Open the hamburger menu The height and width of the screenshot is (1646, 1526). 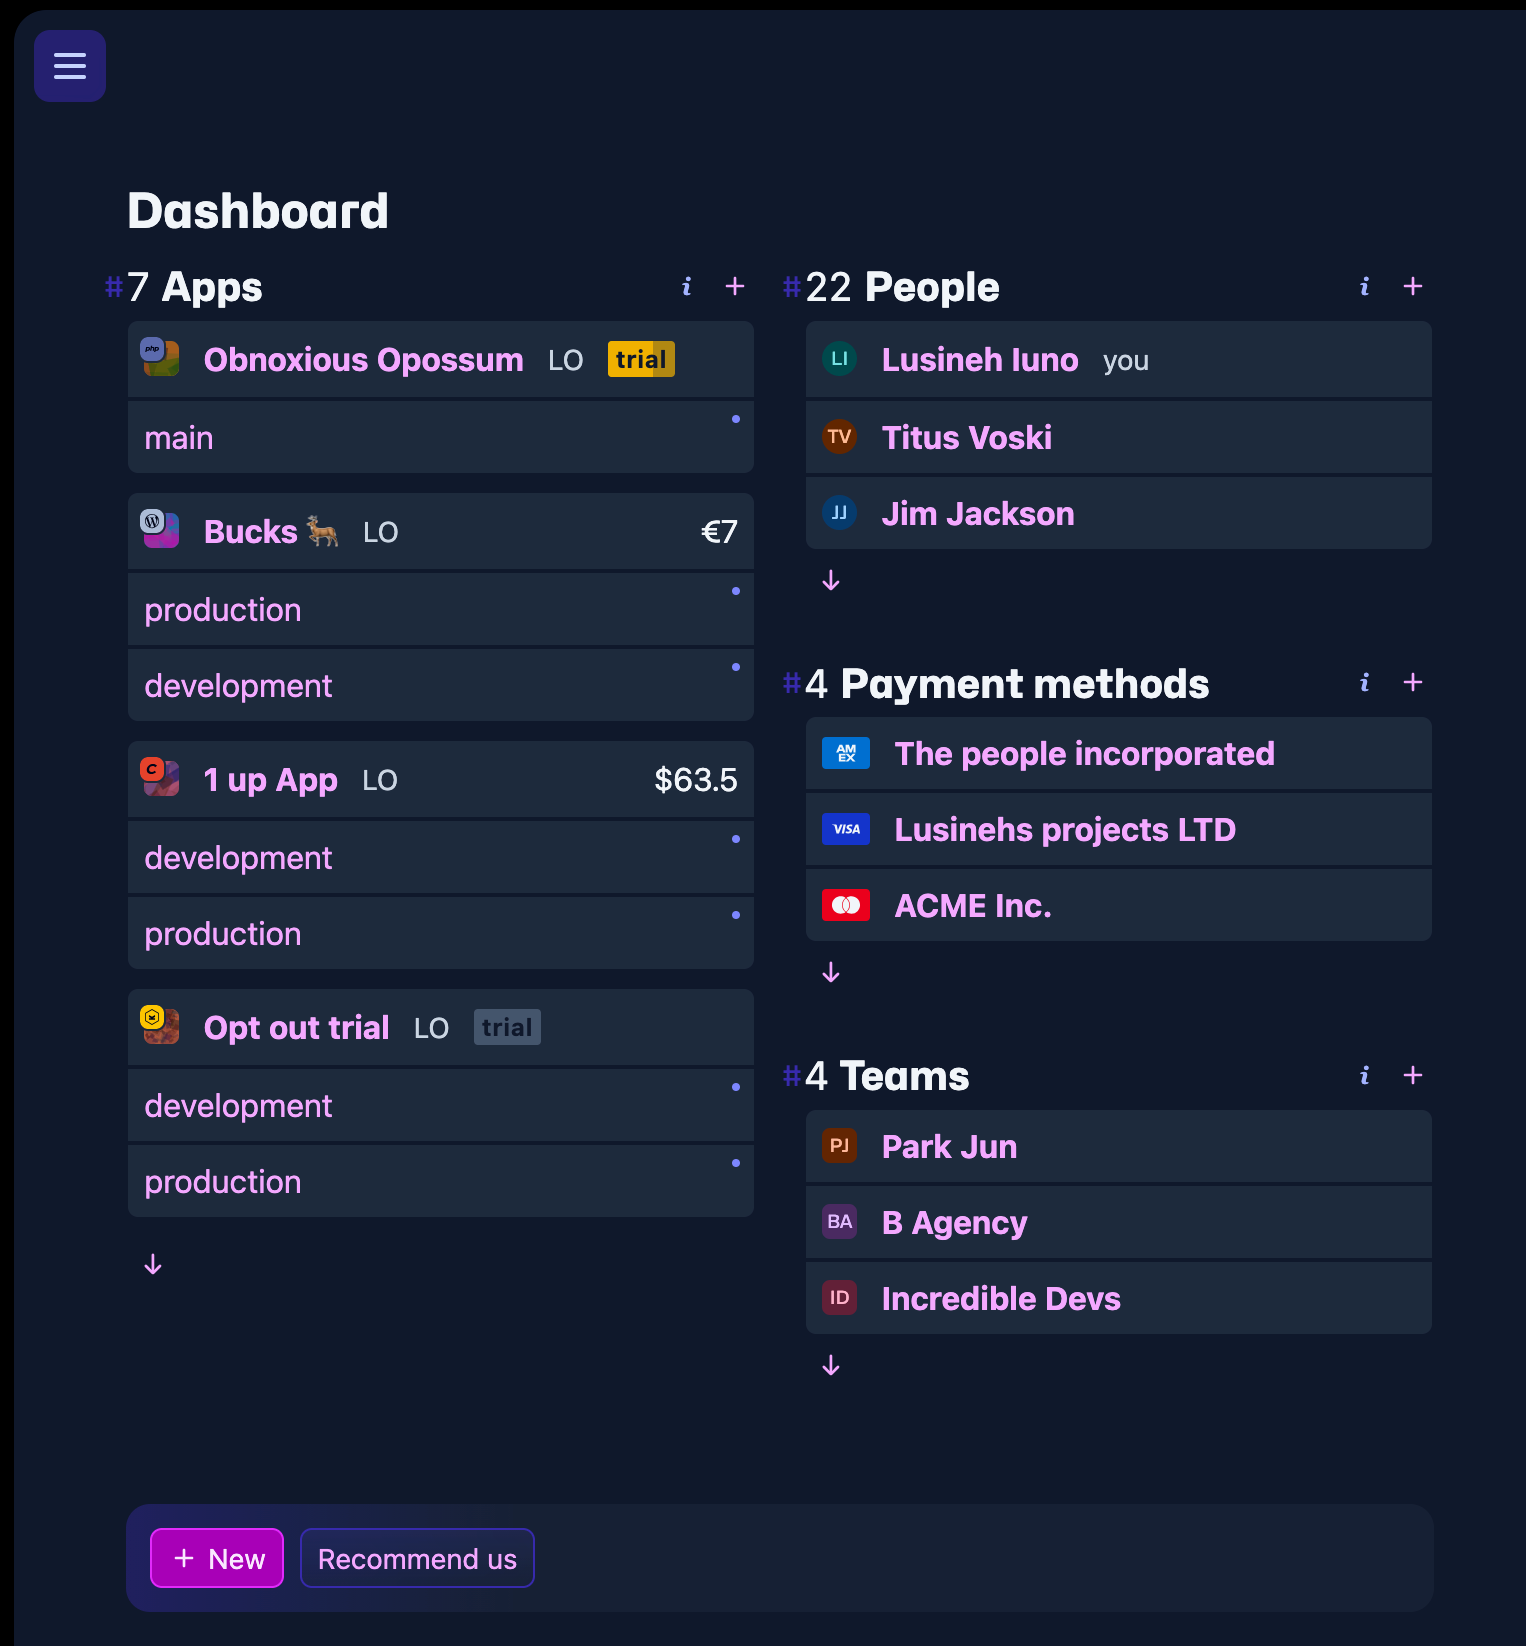pos(70,66)
